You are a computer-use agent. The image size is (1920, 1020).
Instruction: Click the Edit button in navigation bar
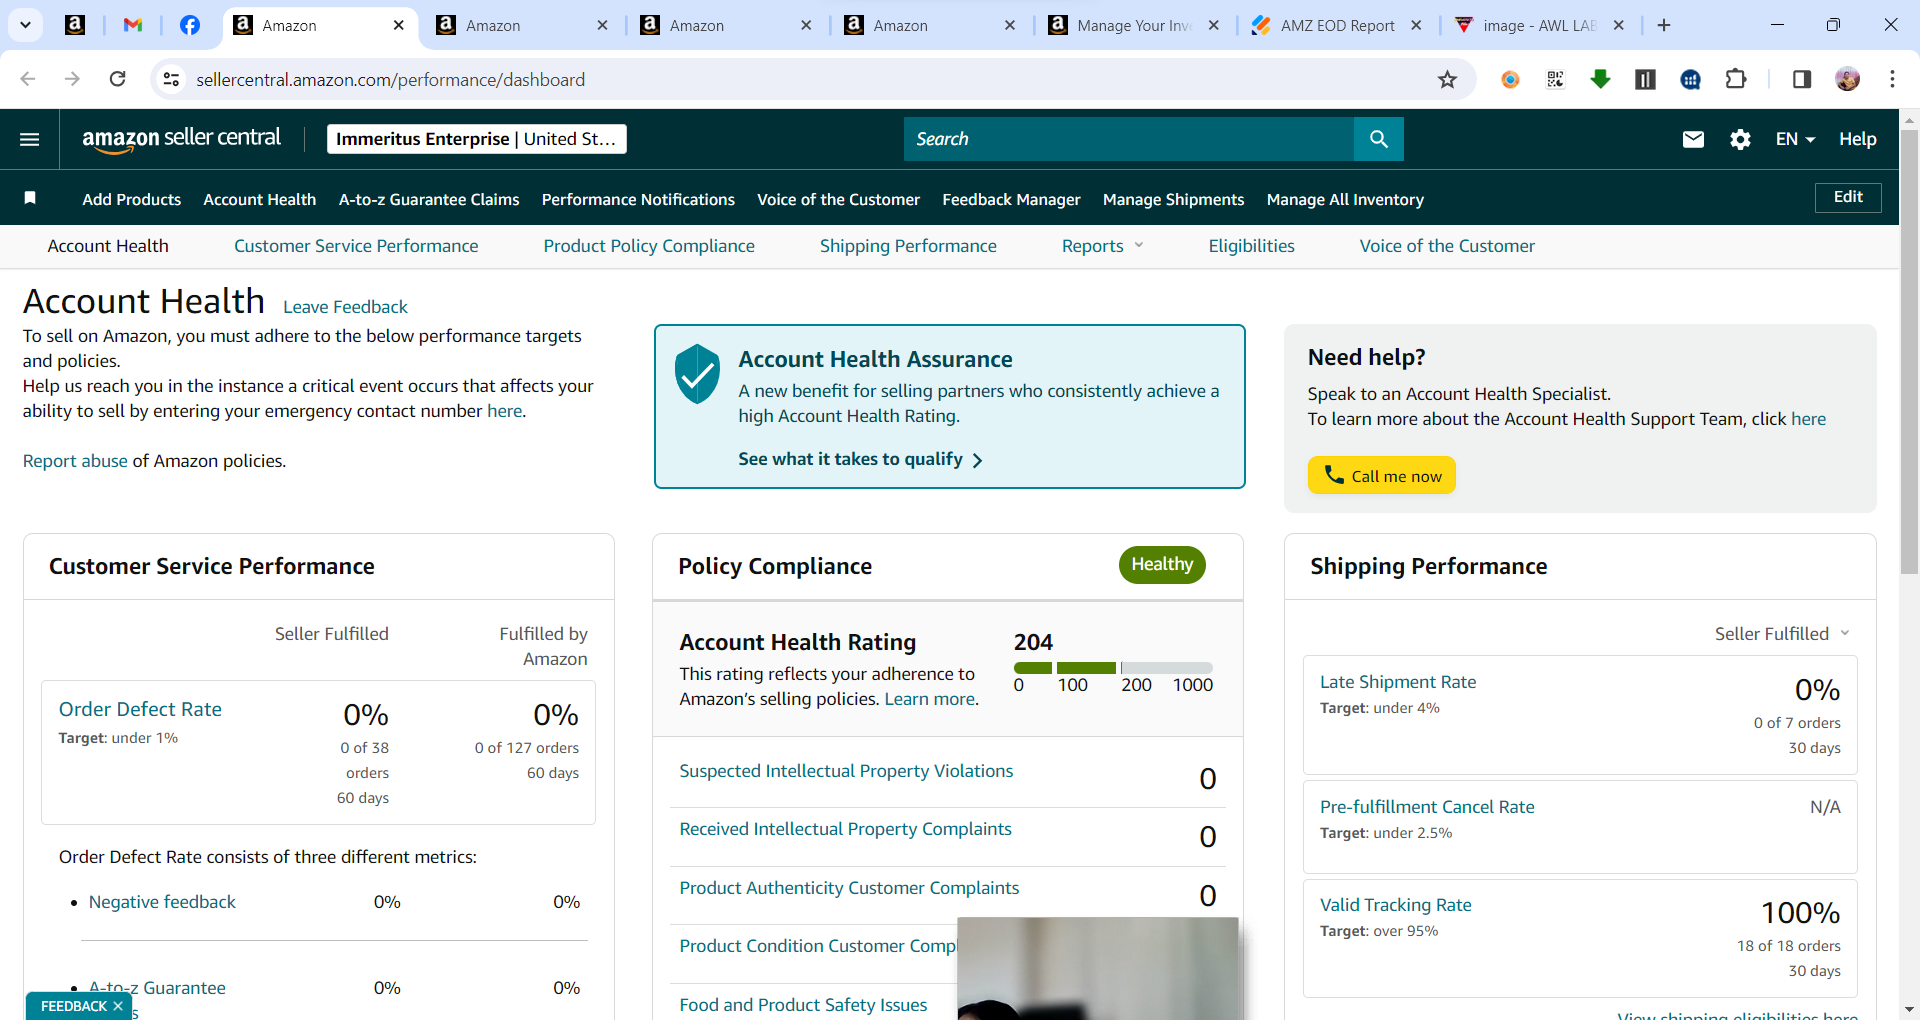click(x=1848, y=197)
